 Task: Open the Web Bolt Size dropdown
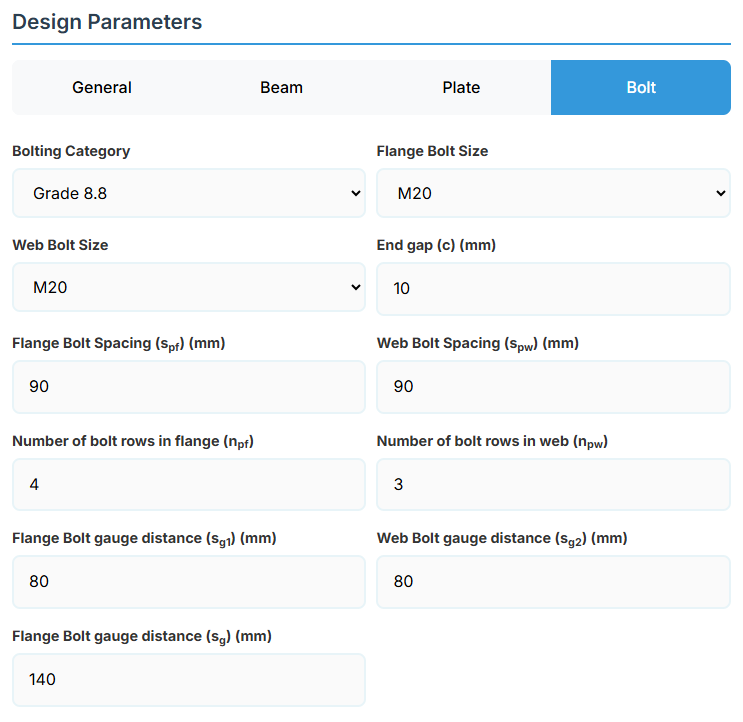[189, 288]
